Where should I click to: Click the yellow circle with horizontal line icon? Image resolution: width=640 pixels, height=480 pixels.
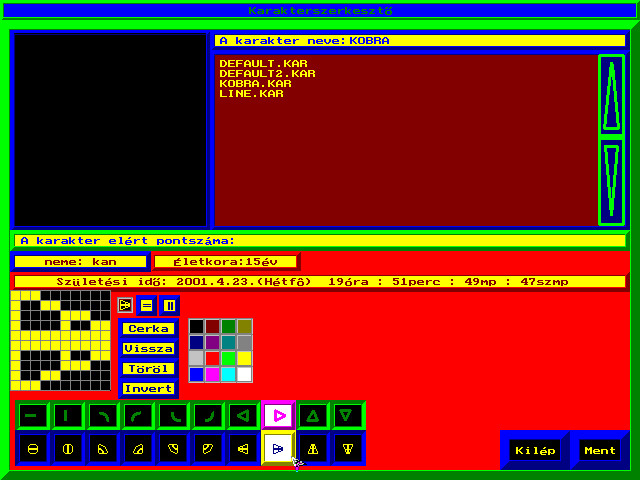tap(33, 449)
